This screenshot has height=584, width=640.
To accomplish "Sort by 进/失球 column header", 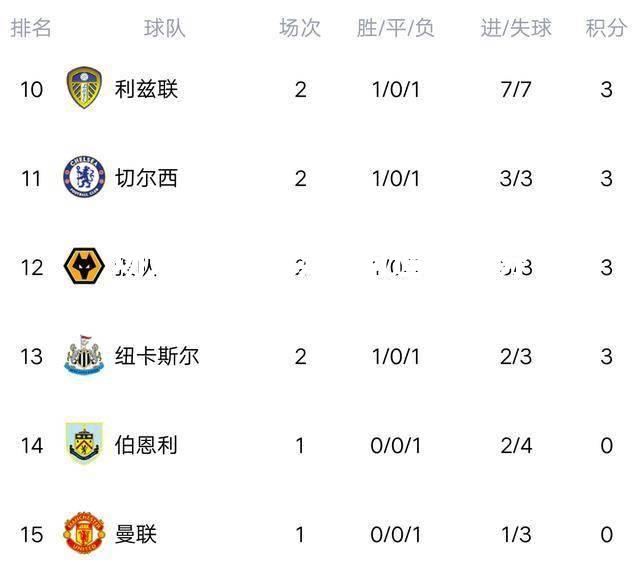I will 516,28.
